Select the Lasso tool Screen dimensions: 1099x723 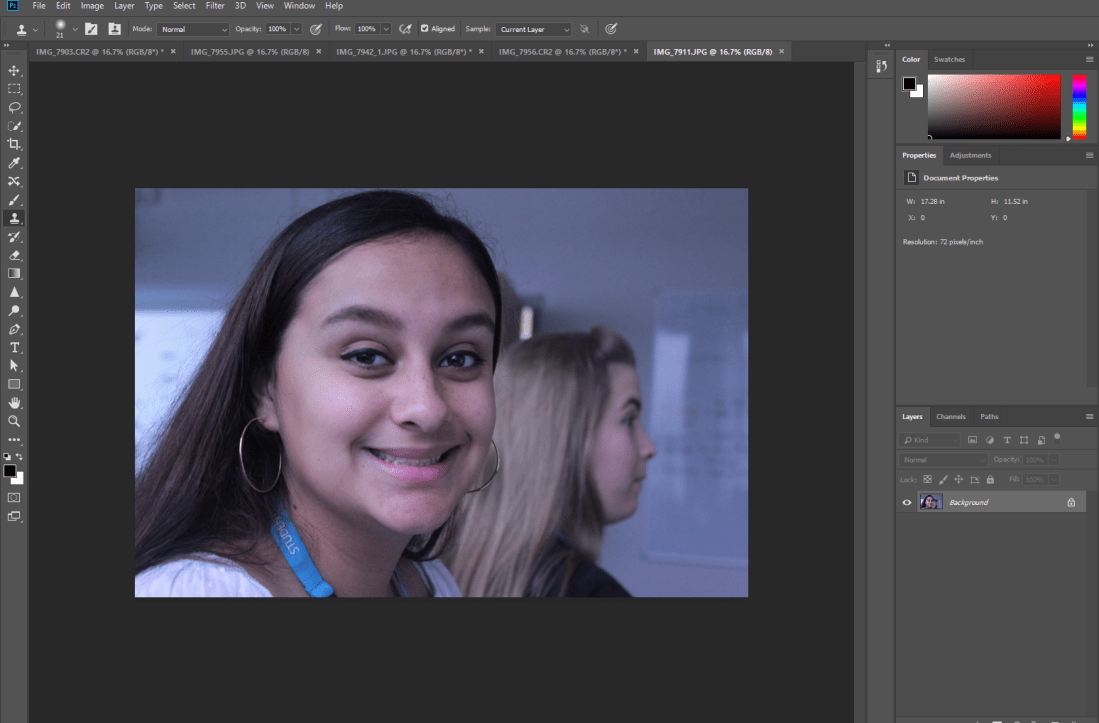click(14, 107)
